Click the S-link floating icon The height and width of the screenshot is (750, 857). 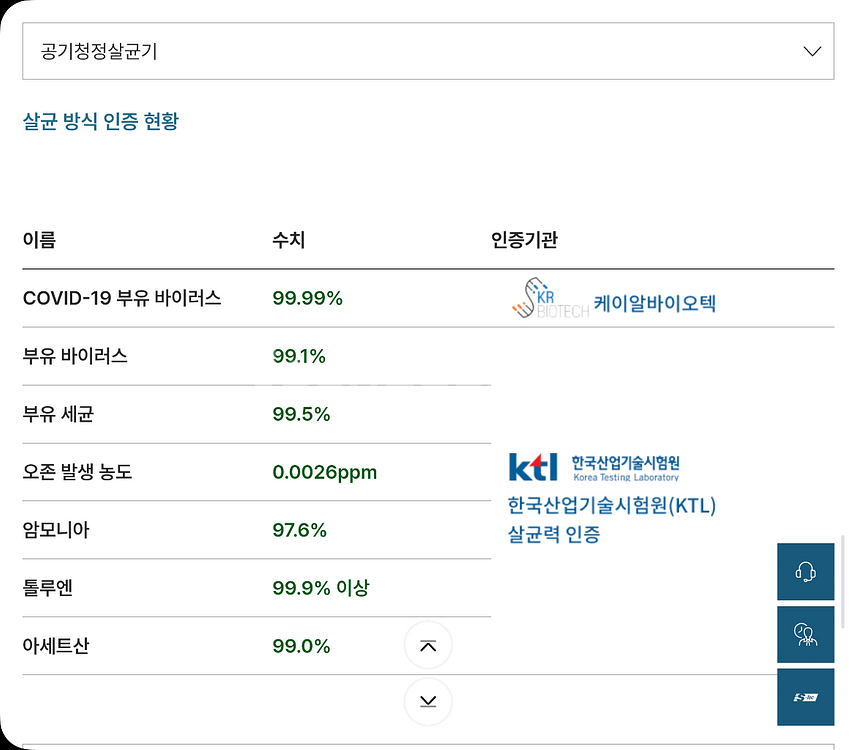tap(805, 697)
